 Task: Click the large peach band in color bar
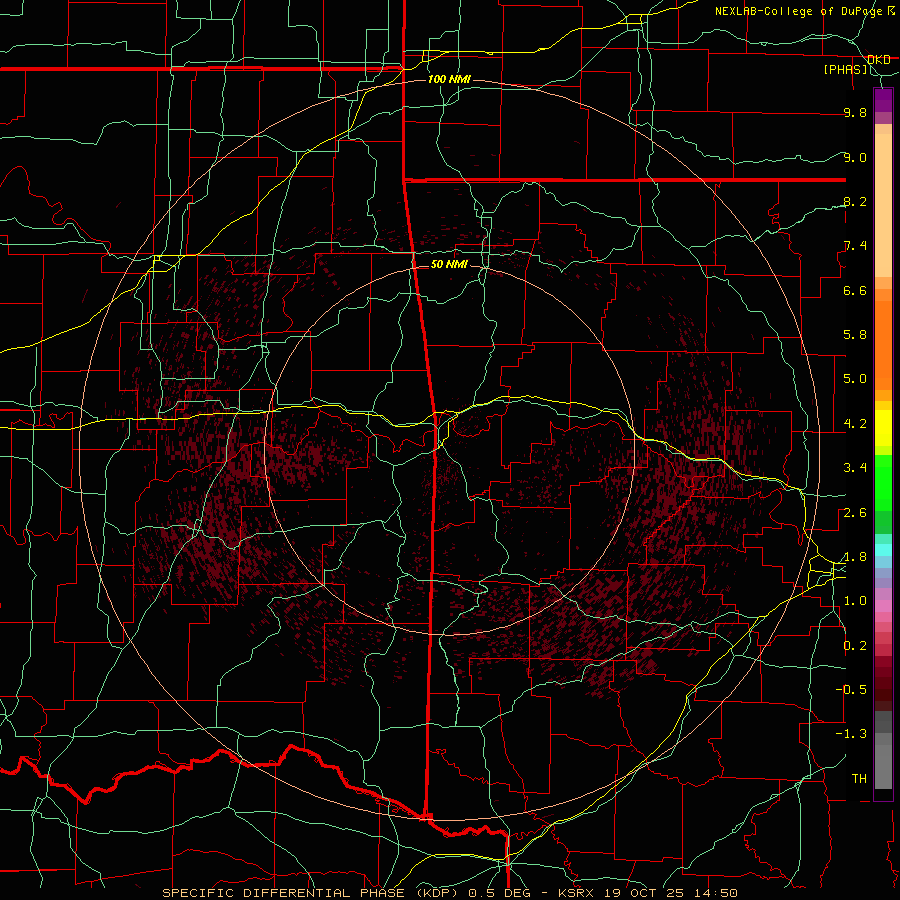(883, 205)
